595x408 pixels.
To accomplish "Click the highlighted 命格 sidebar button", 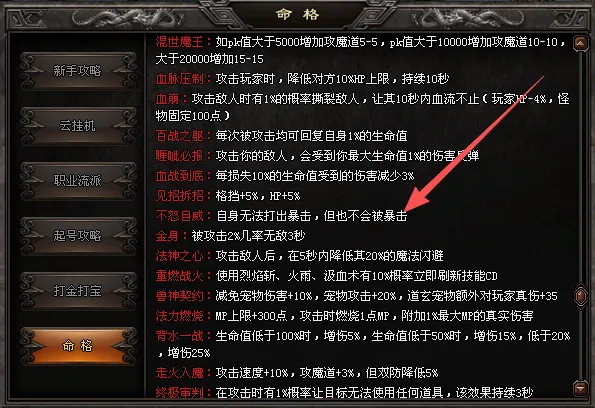I will point(78,346).
